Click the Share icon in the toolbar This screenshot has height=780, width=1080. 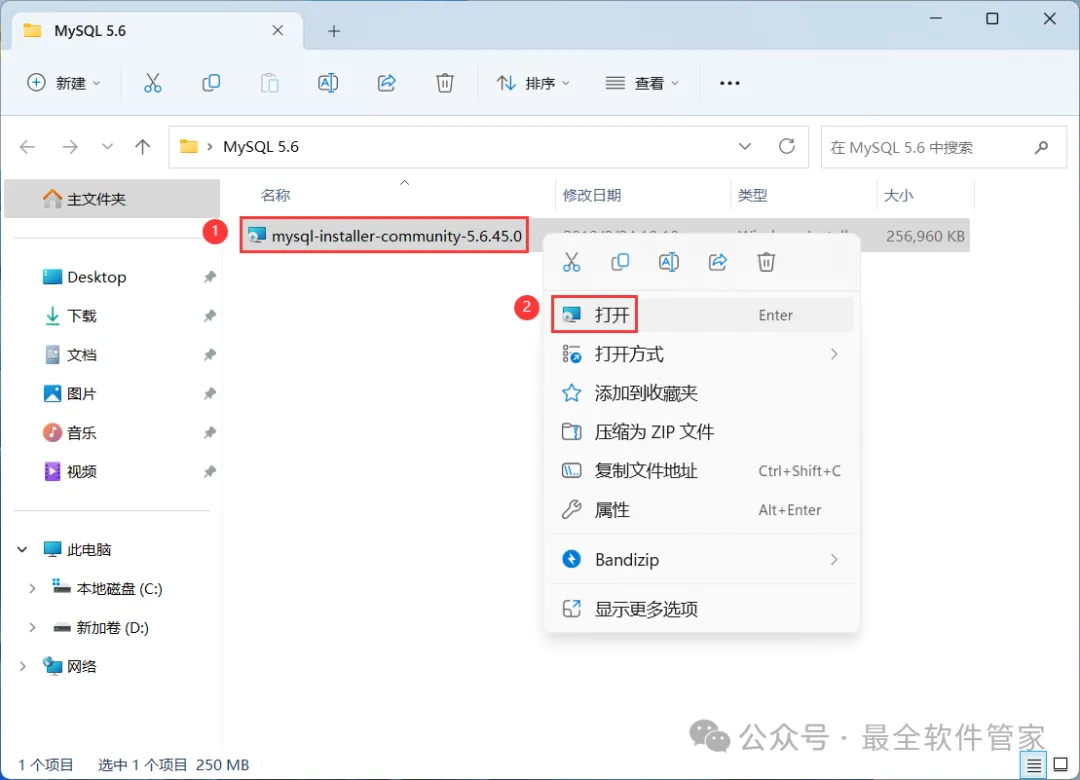pyautogui.click(x=386, y=83)
